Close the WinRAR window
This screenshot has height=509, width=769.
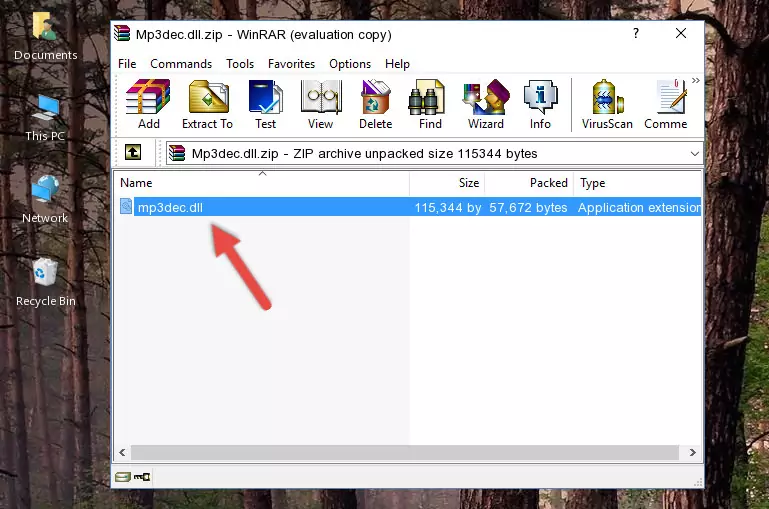coord(681,33)
